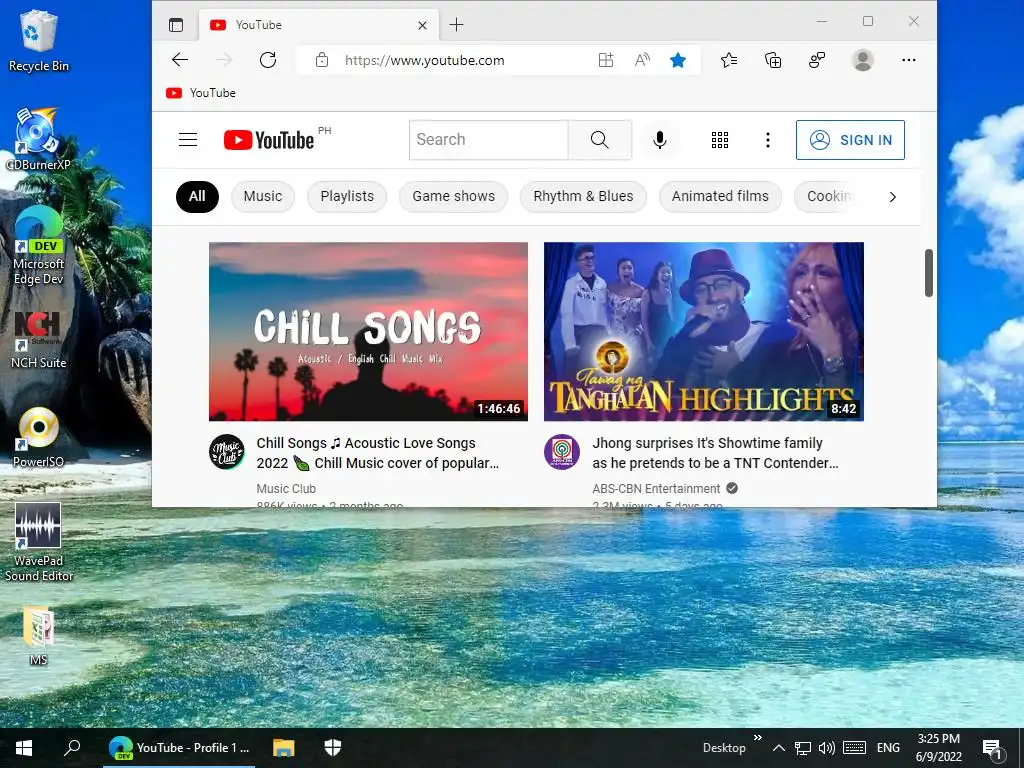This screenshot has height=768, width=1024.
Task: Select the Music category chip
Action: click(x=263, y=197)
